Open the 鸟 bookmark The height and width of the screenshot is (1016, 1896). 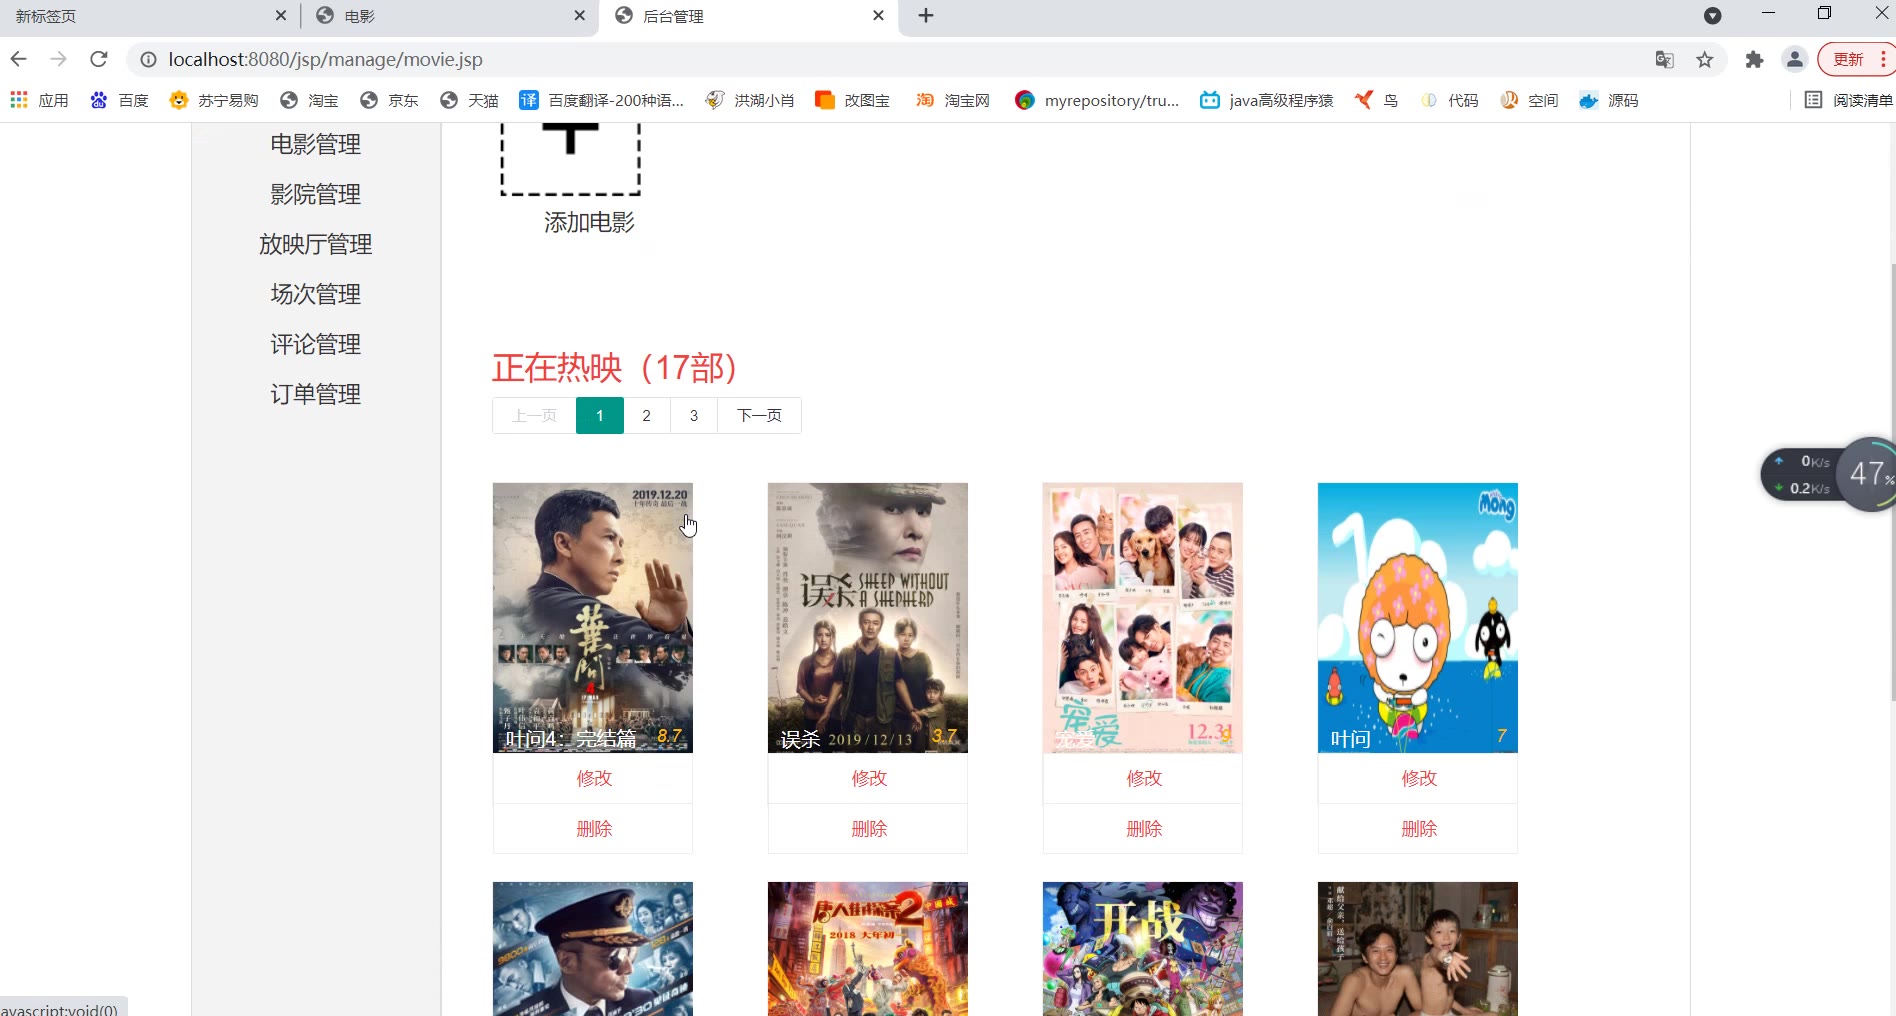1376,100
